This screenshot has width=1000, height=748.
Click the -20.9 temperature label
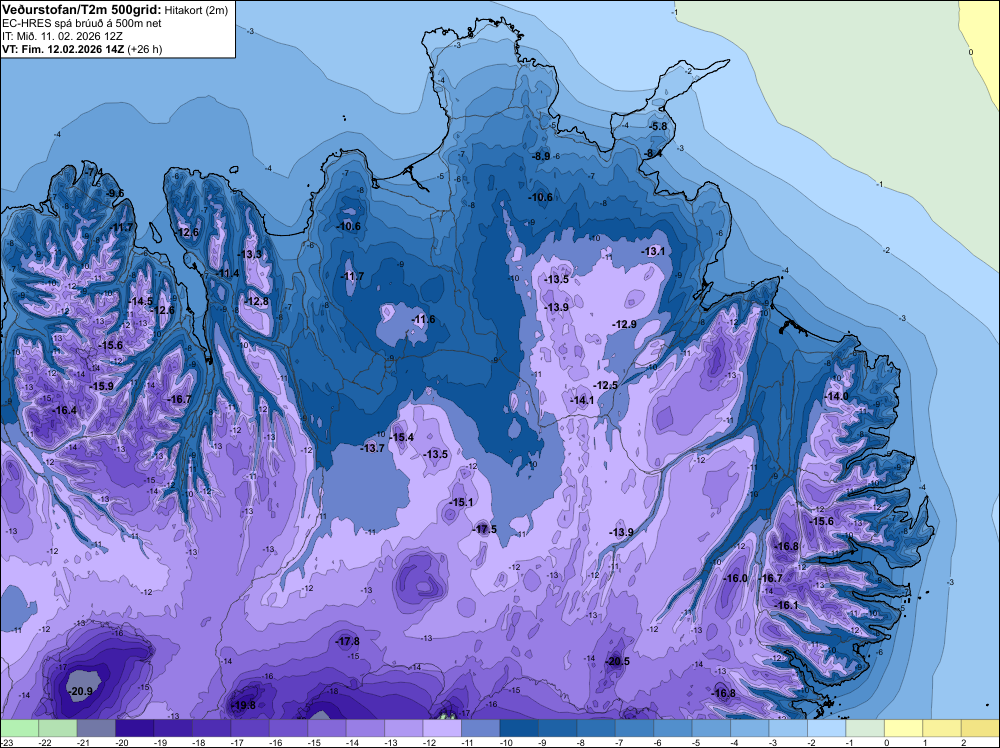[80, 691]
